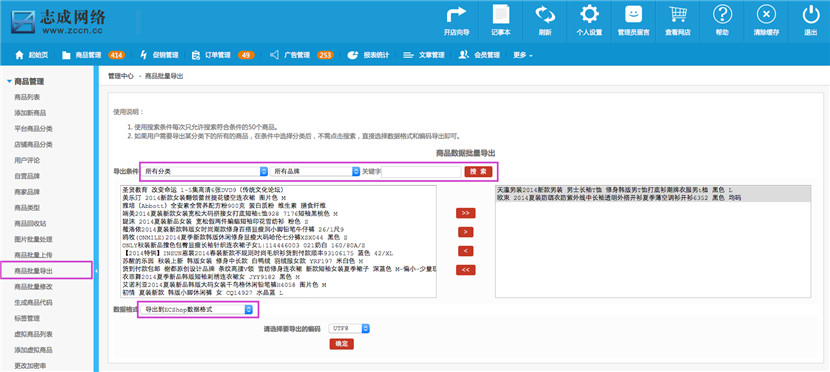
Task: Open 商品批量修改 in sidebar
Action: (33, 287)
